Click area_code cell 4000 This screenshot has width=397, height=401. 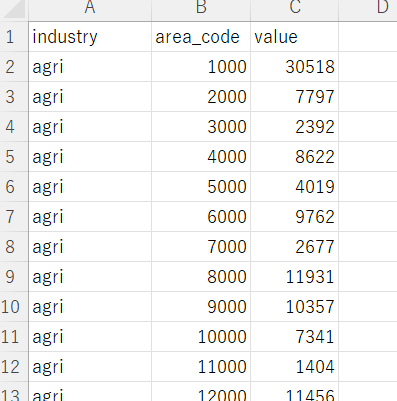[x=201, y=157]
